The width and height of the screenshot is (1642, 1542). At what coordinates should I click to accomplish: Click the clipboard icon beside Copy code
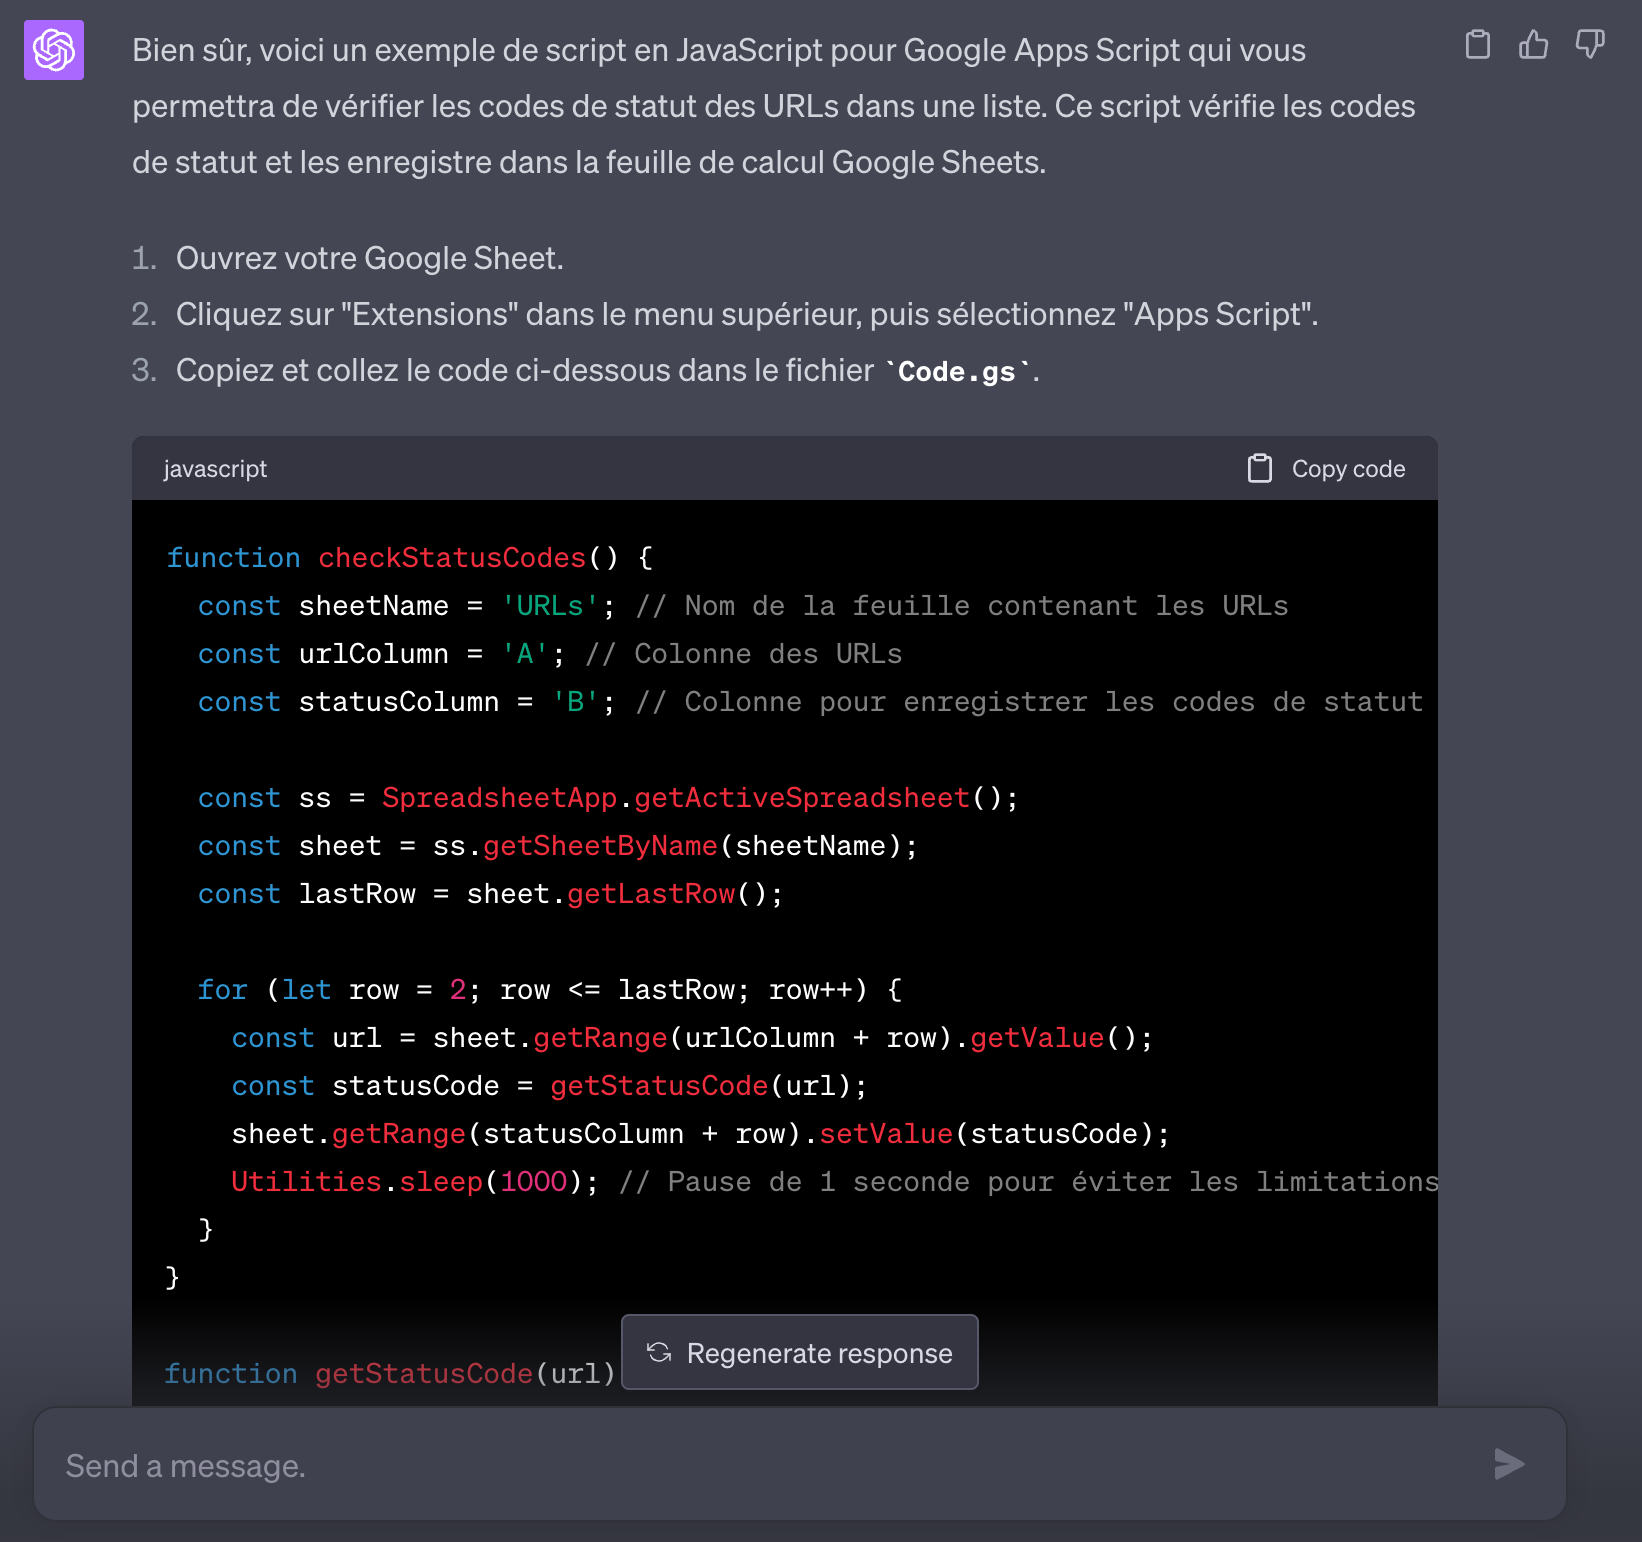coord(1260,468)
